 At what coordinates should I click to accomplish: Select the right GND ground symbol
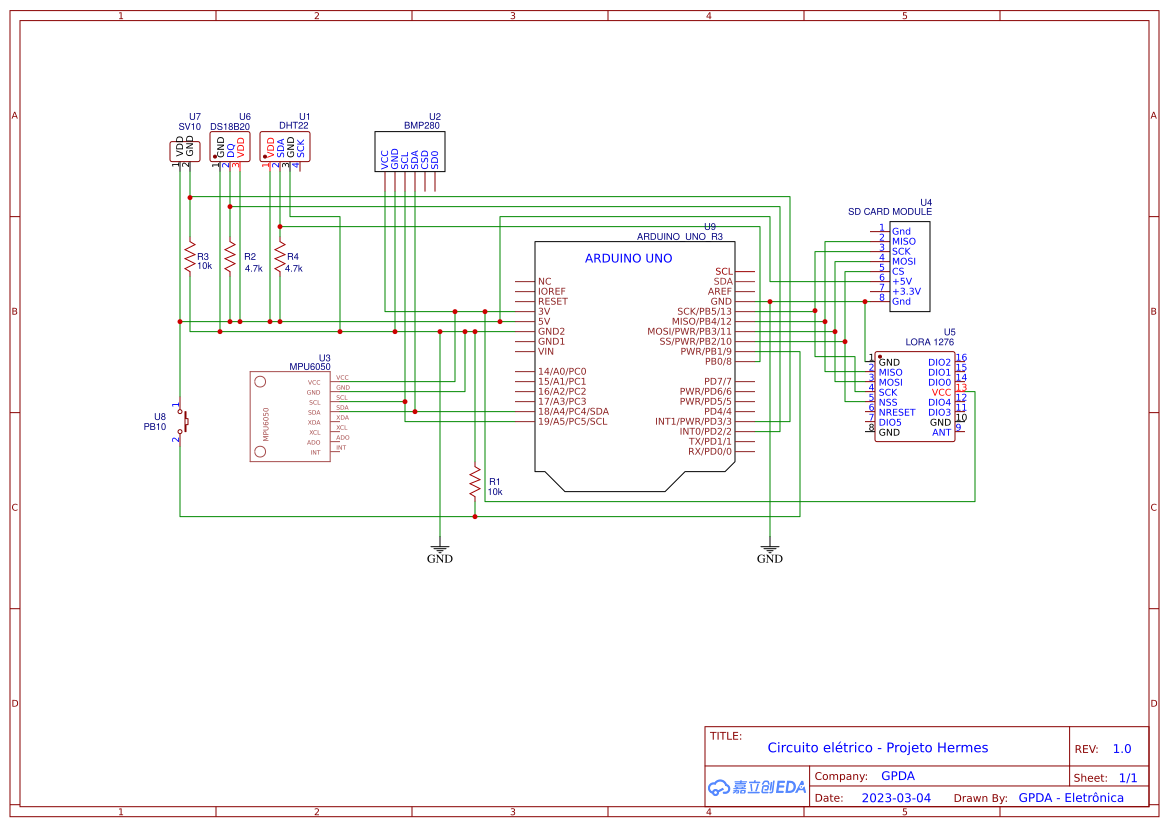click(769, 549)
